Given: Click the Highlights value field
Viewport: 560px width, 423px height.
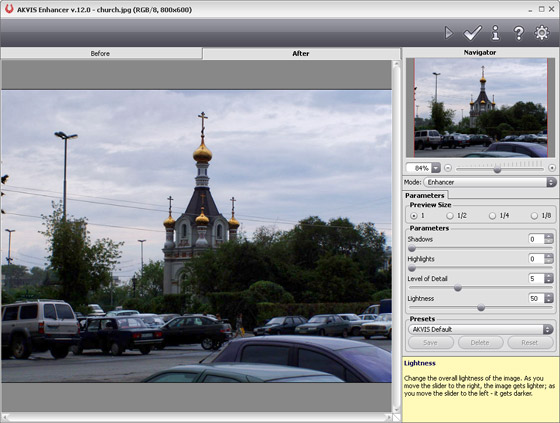Looking at the screenshot, I should (x=536, y=259).
